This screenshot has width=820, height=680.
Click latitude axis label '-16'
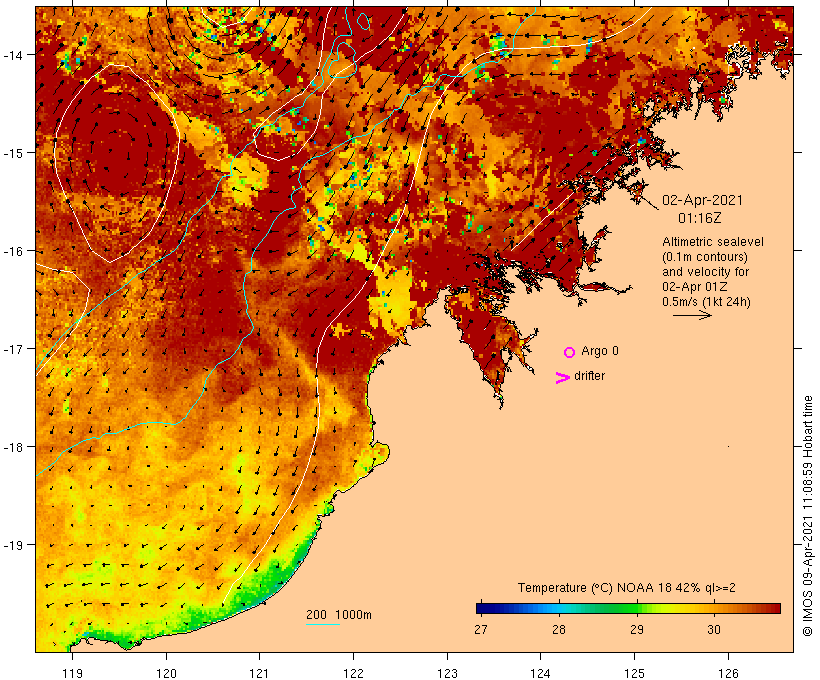pos(13,251)
